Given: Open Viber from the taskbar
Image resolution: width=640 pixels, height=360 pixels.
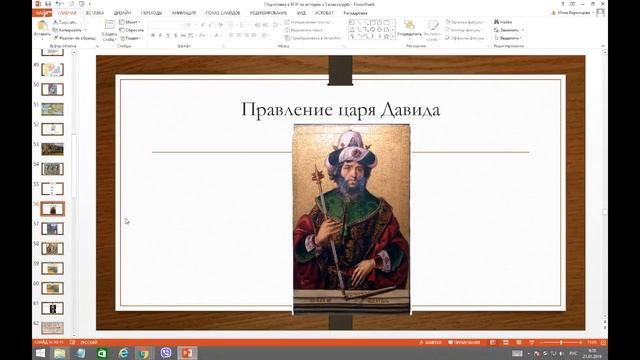Looking at the screenshot, I should coord(166,353).
